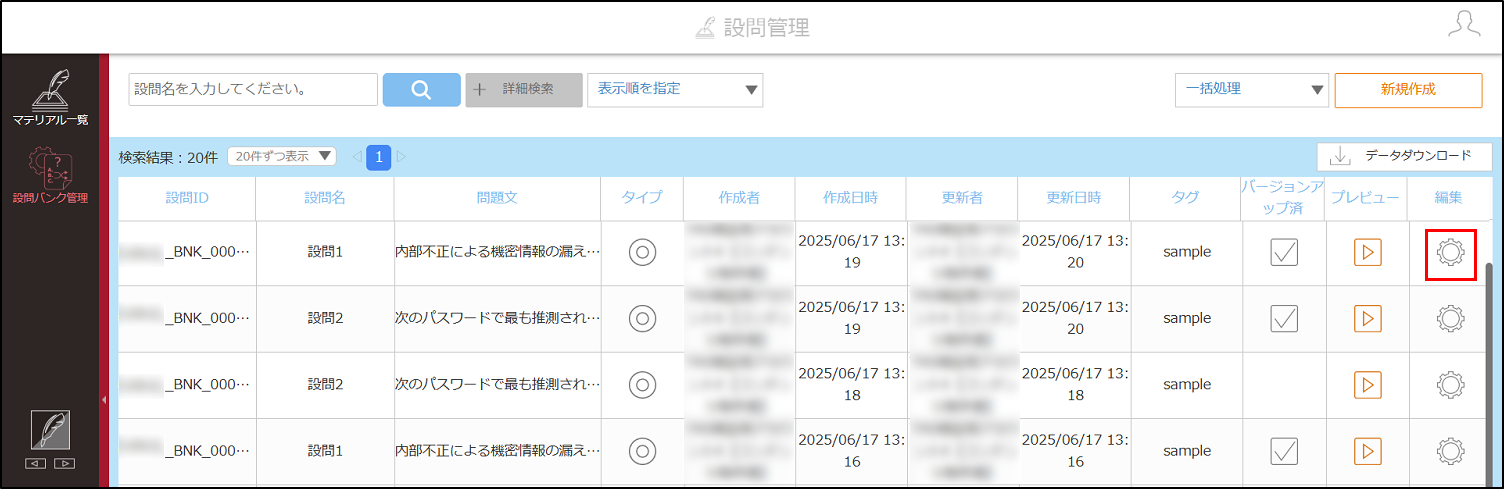This screenshot has width=1504, height=489.
Task: Click the 新規作成 button
Action: pos(1408,89)
